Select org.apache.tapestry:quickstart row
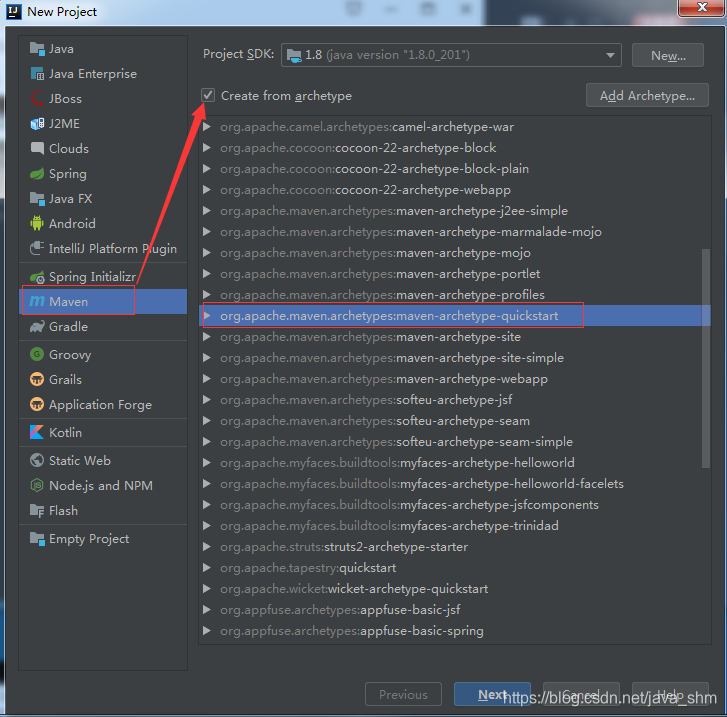Image resolution: width=727 pixels, height=717 pixels. click(455, 568)
